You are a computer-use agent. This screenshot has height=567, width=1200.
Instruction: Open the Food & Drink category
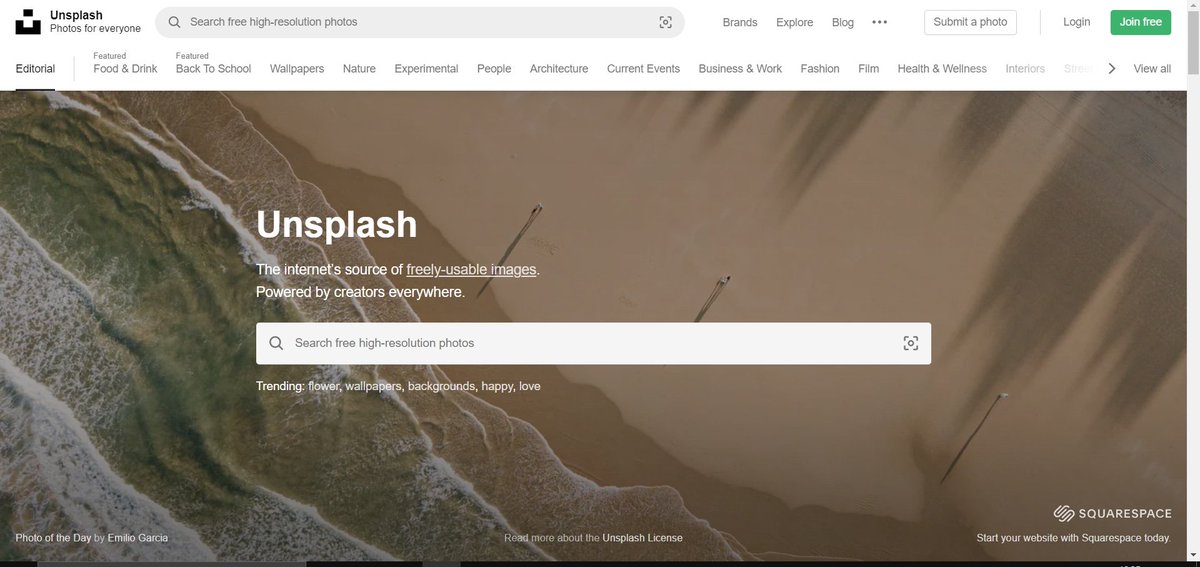(125, 69)
